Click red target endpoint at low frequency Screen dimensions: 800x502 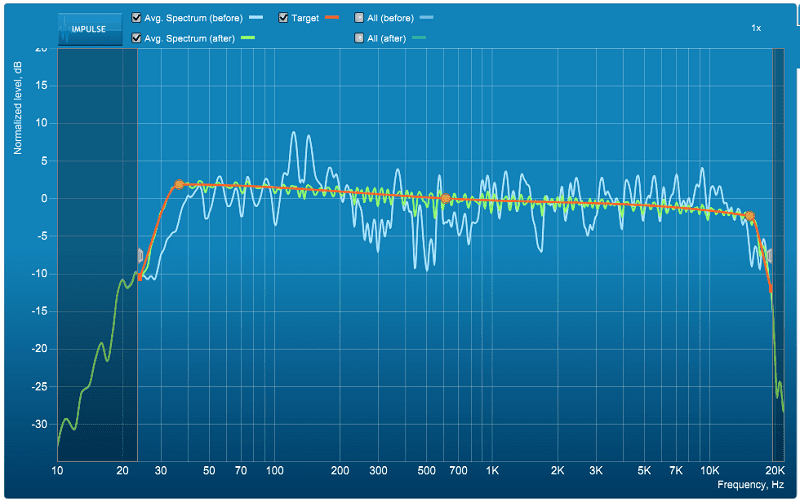point(140,278)
